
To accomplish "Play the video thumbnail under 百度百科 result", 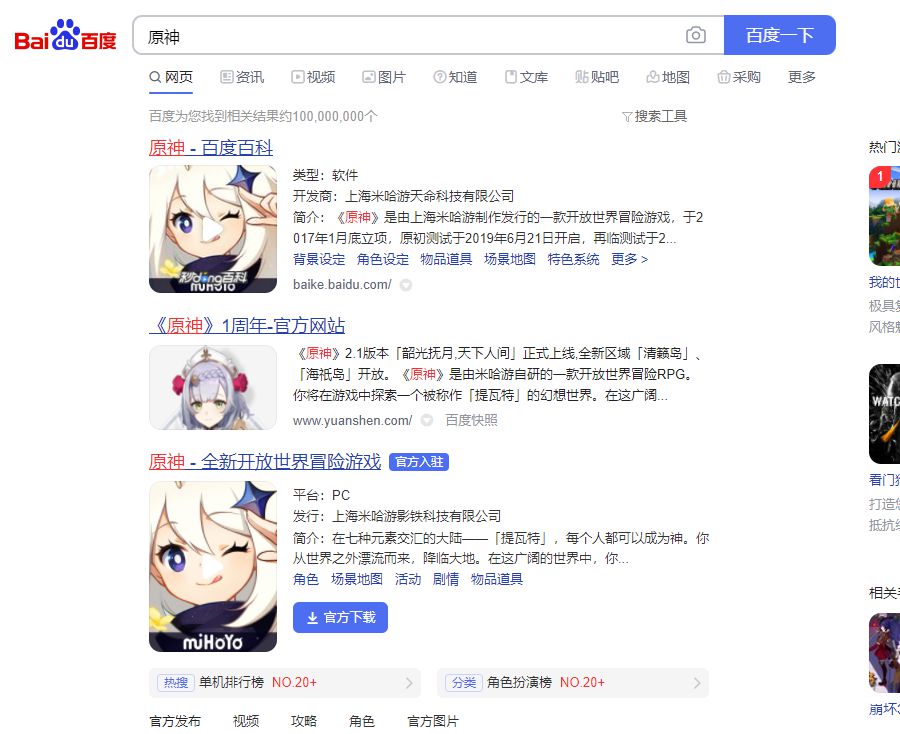I will tap(213, 229).
